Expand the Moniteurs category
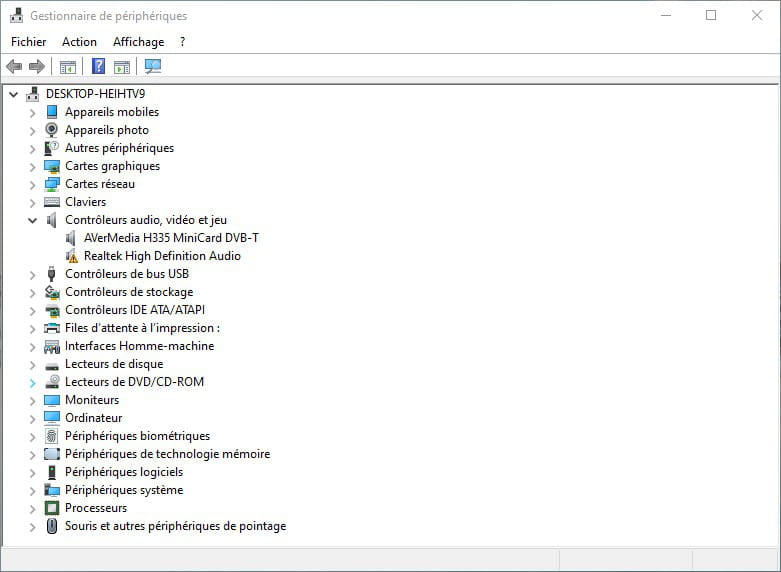 (32, 401)
